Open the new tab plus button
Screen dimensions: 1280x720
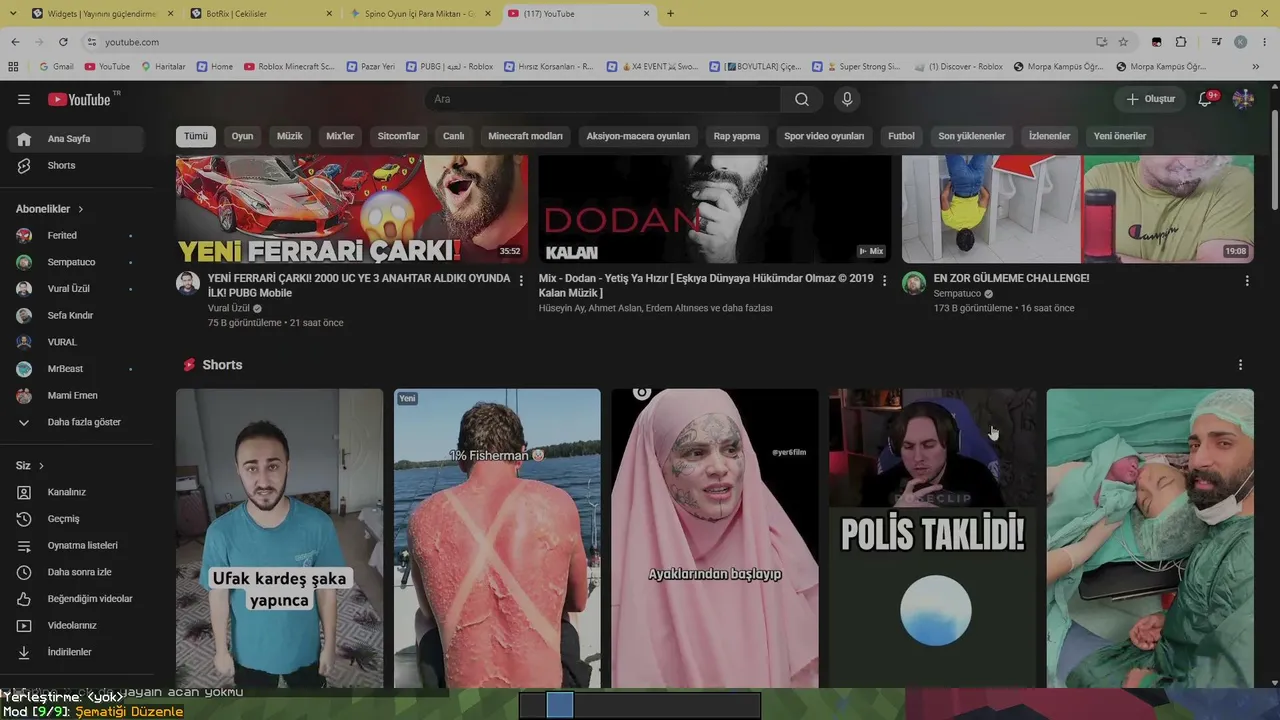tap(670, 14)
